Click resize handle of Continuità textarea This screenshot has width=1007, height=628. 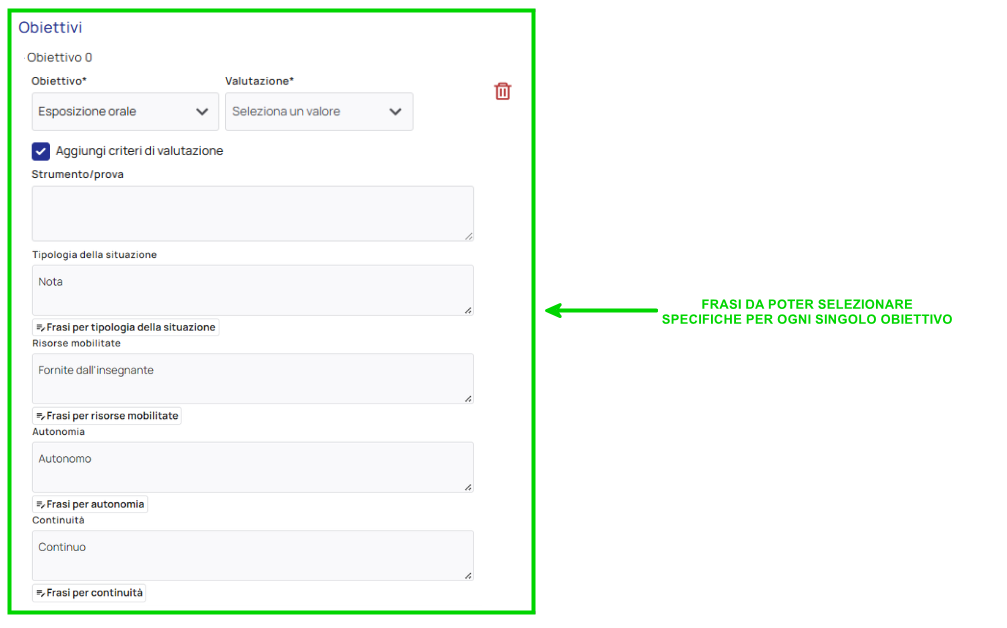[x=468, y=575]
